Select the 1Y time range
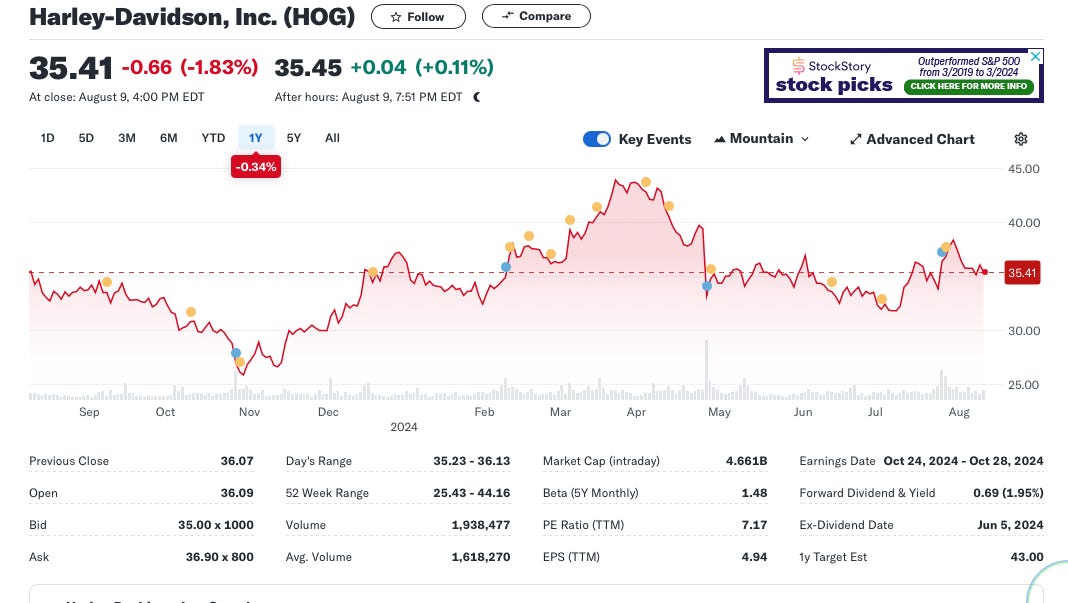Viewport: 1068px width, 603px height. tap(255, 138)
